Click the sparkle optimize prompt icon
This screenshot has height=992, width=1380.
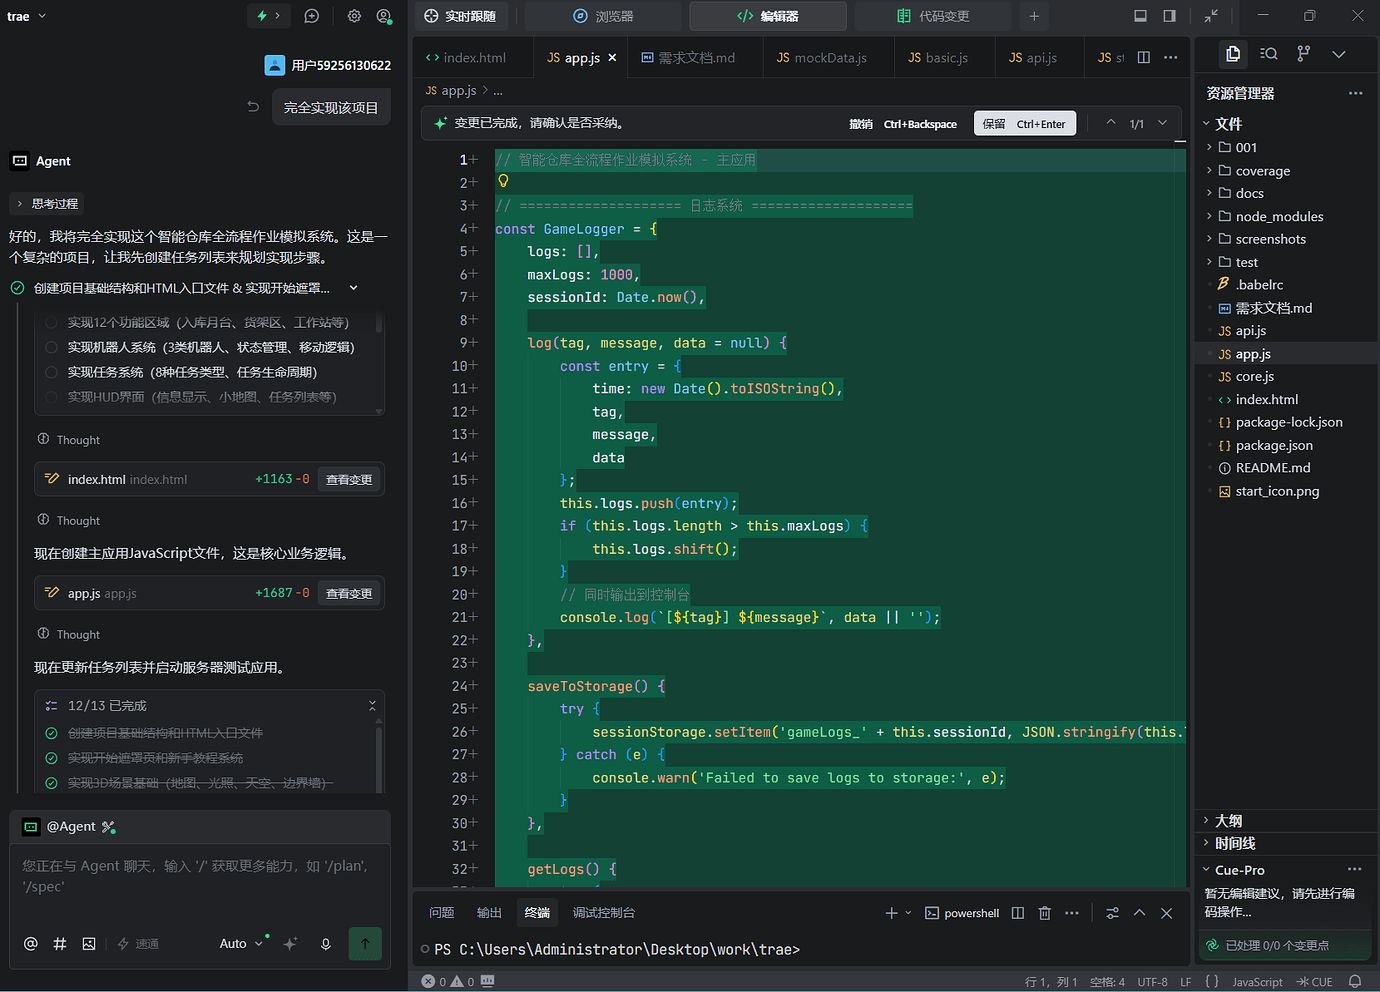click(x=291, y=943)
